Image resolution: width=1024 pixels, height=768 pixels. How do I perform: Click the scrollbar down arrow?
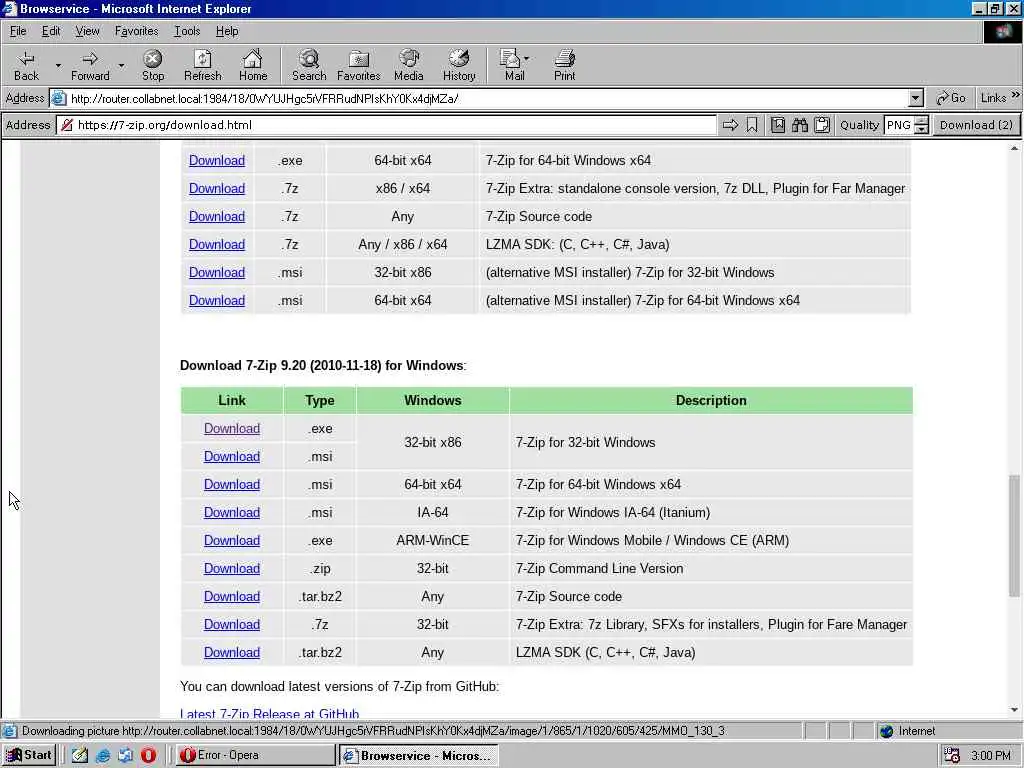pyautogui.click(x=1014, y=710)
